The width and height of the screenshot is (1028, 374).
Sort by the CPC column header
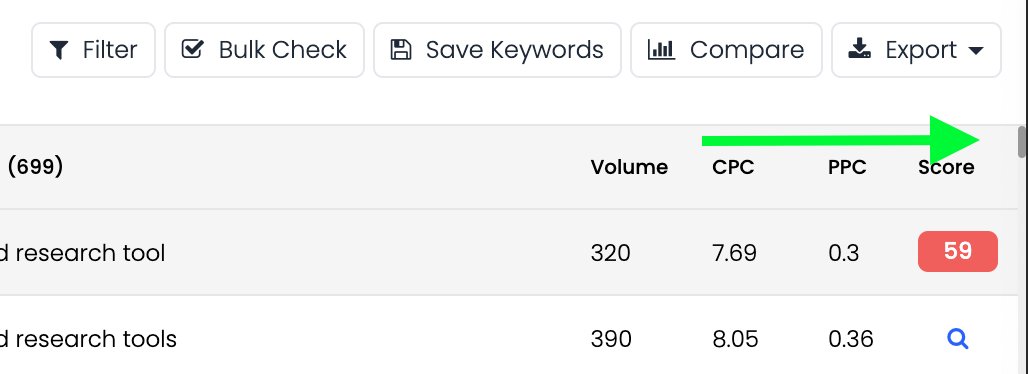coord(733,167)
